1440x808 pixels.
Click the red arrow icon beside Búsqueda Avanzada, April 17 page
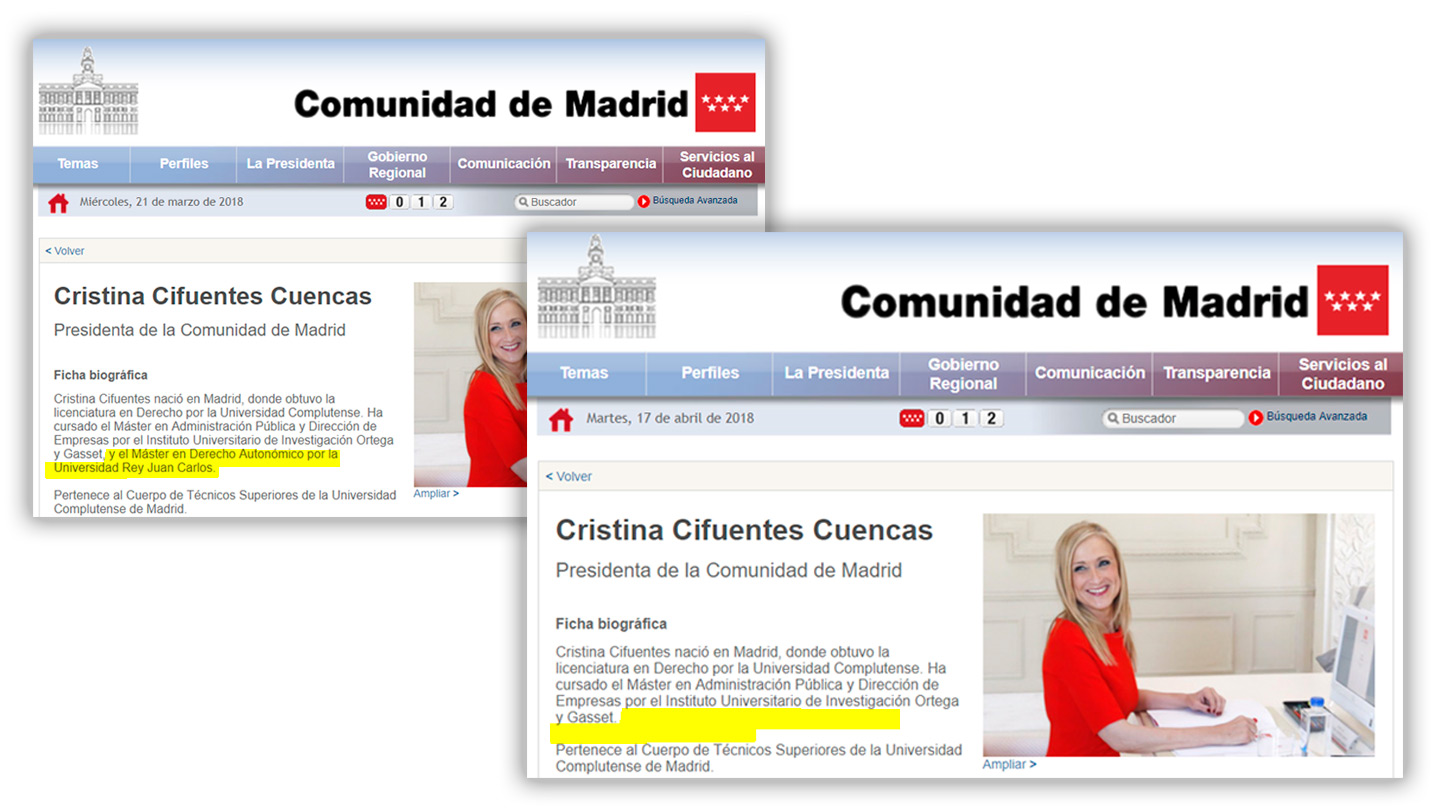(x=1256, y=418)
